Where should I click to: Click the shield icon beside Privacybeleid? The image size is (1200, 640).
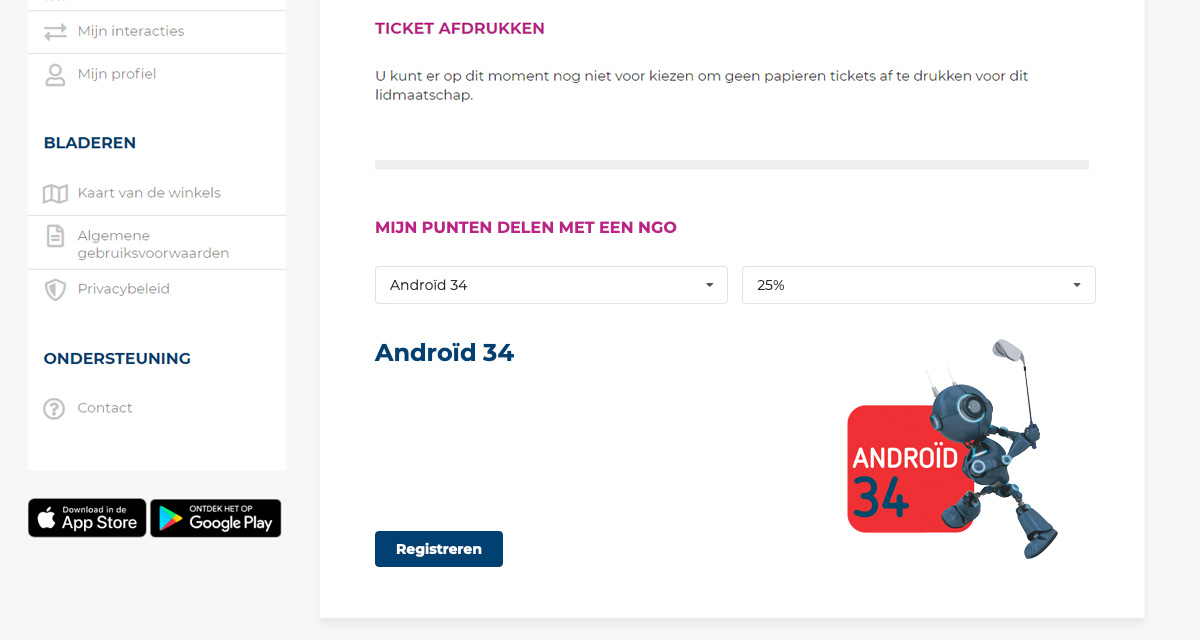(x=55, y=290)
